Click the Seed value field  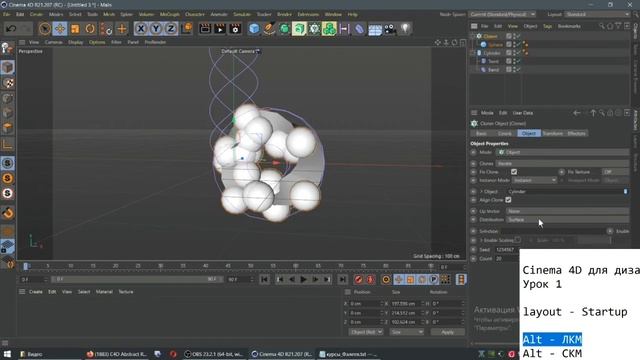[x=507, y=249]
